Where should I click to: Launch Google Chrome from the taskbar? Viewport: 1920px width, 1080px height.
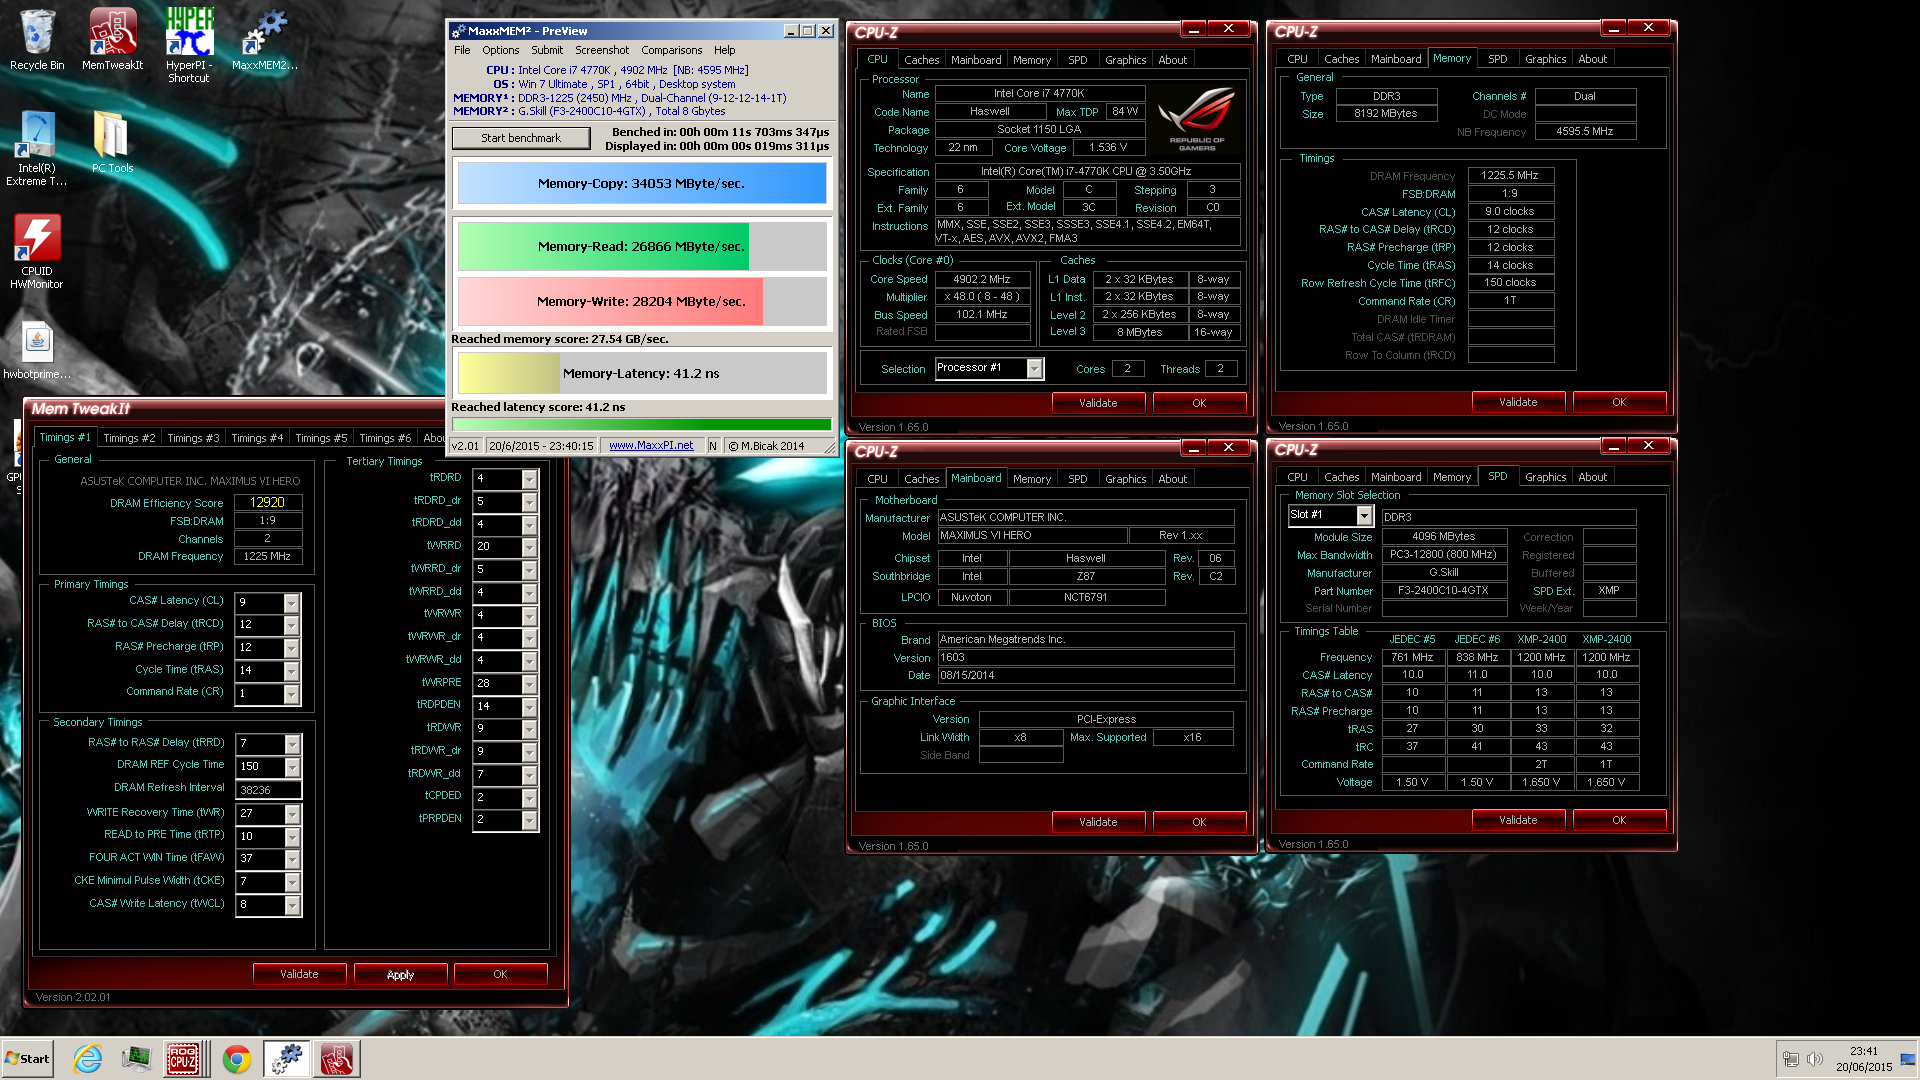[237, 1059]
